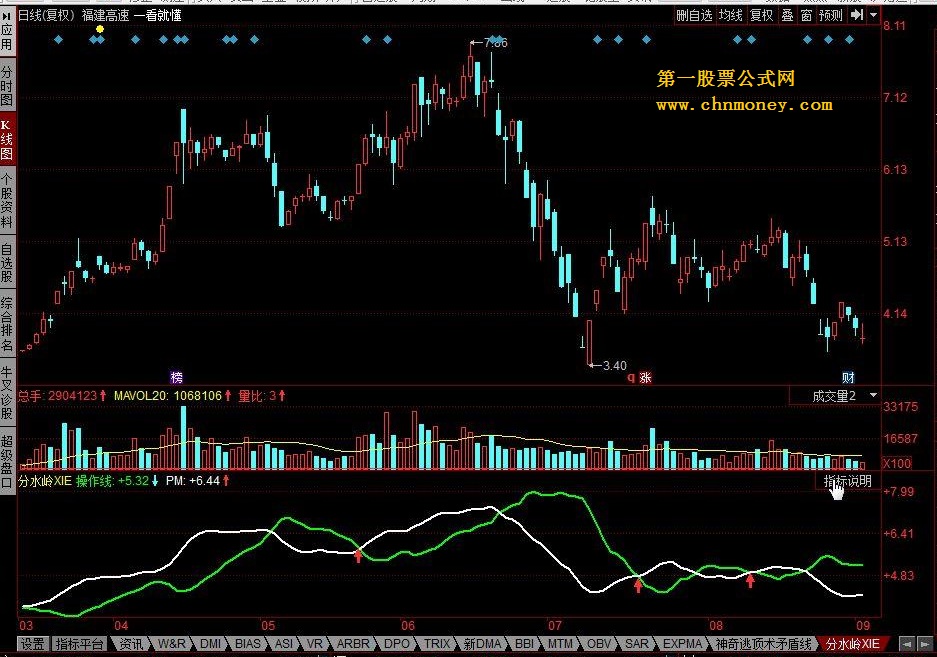Open the top toolbar dropdown arrow
The image size is (937, 657).
pyautogui.click(x=874, y=15)
